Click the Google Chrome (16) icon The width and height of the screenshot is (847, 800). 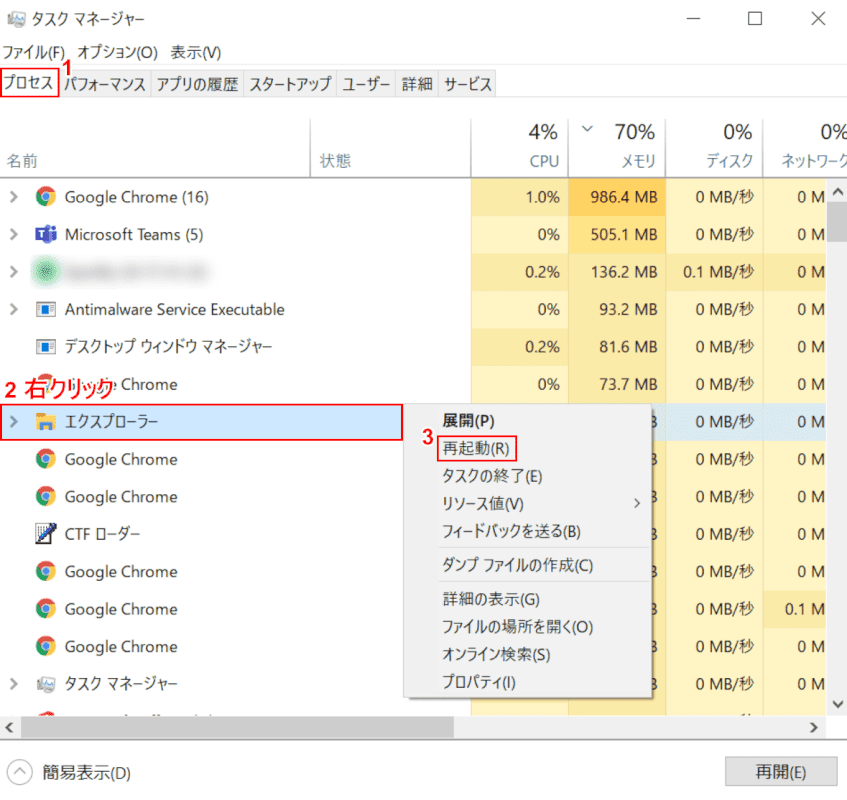click(x=46, y=197)
